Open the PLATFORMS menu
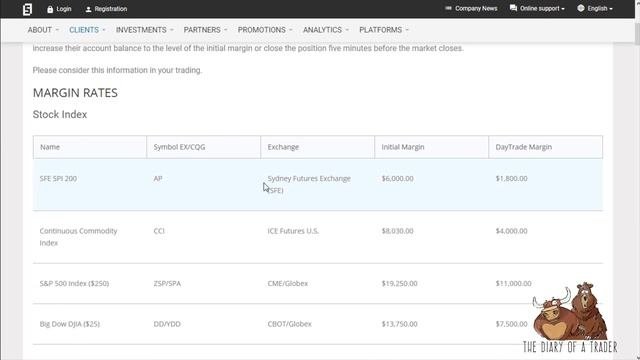The height and width of the screenshot is (360, 640). (x=384, y=30)
